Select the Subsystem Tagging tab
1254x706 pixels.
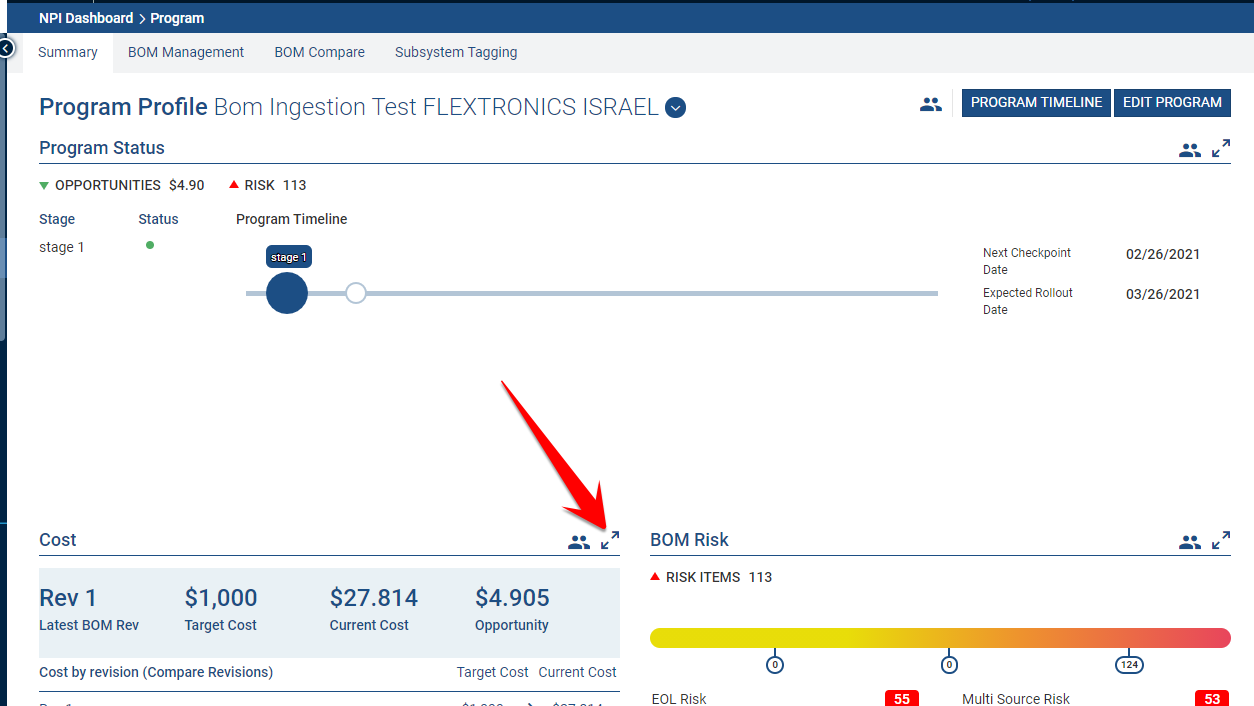click(456, 52)
